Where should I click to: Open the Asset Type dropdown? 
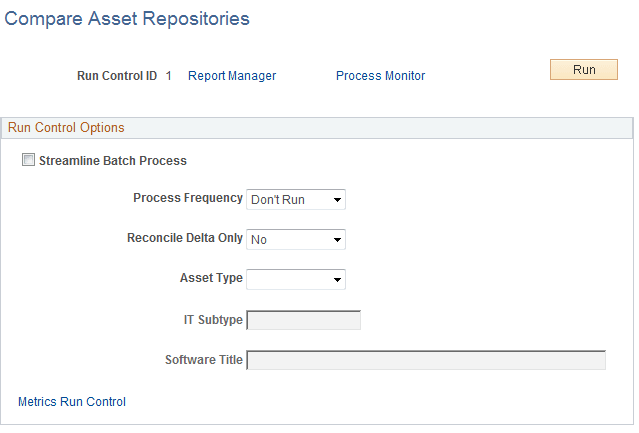pyautogui.click(x=296, y=279)
